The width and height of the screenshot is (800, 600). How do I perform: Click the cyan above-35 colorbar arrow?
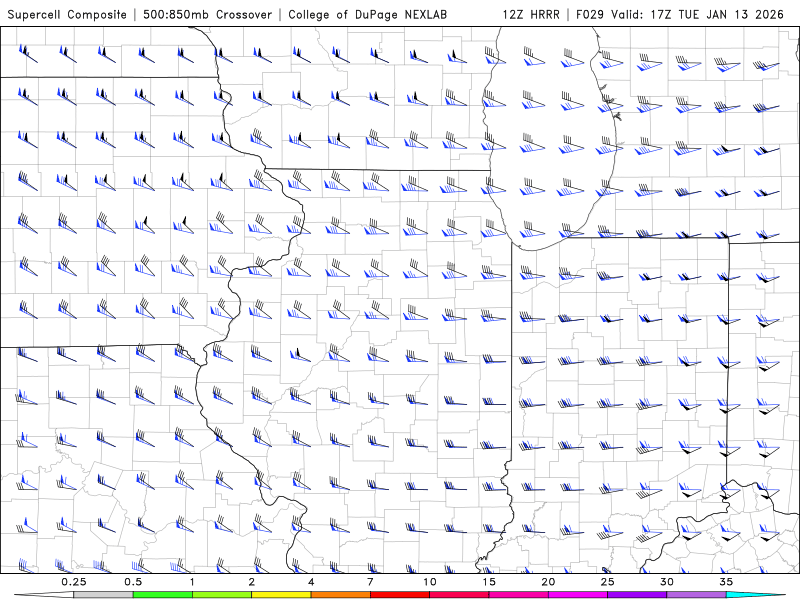(x=756, y=595)
